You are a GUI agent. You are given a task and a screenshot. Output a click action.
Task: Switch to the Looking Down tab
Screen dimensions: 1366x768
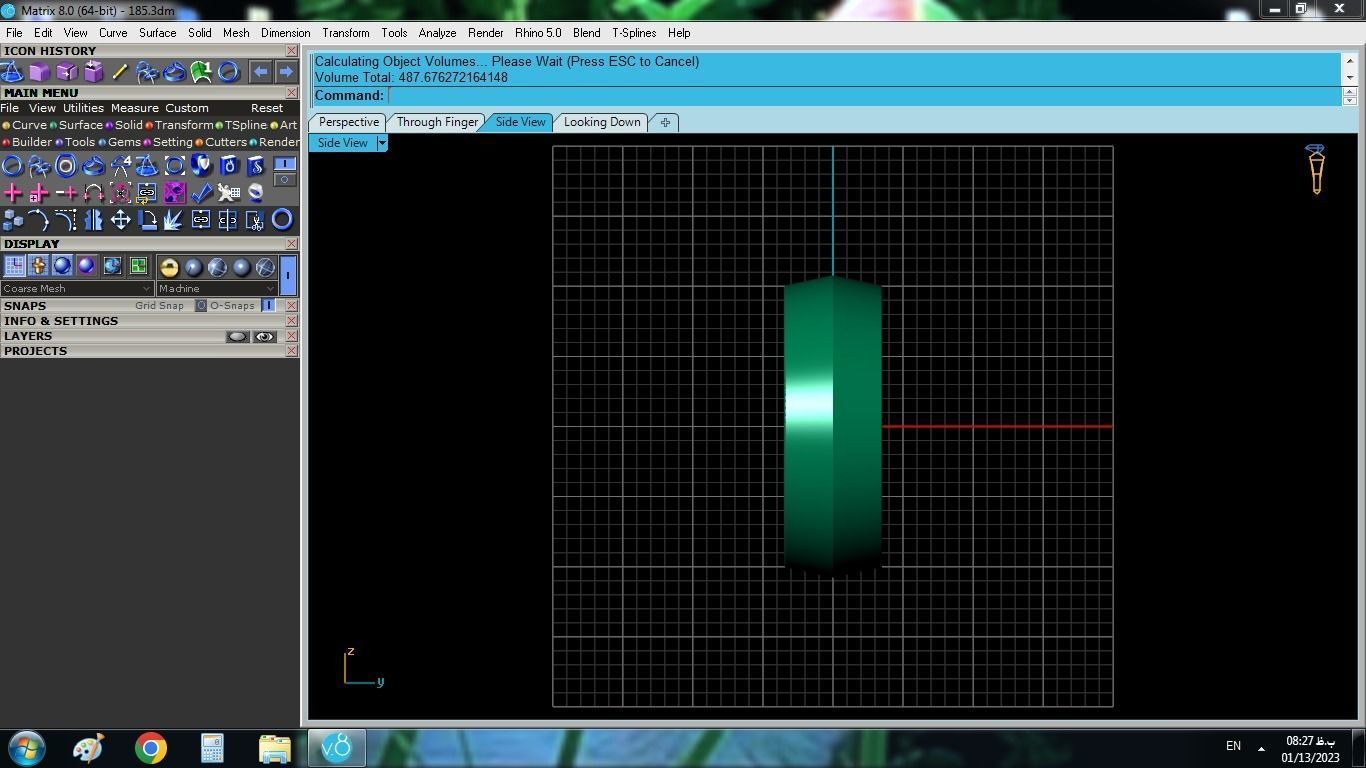click(602, 122)
